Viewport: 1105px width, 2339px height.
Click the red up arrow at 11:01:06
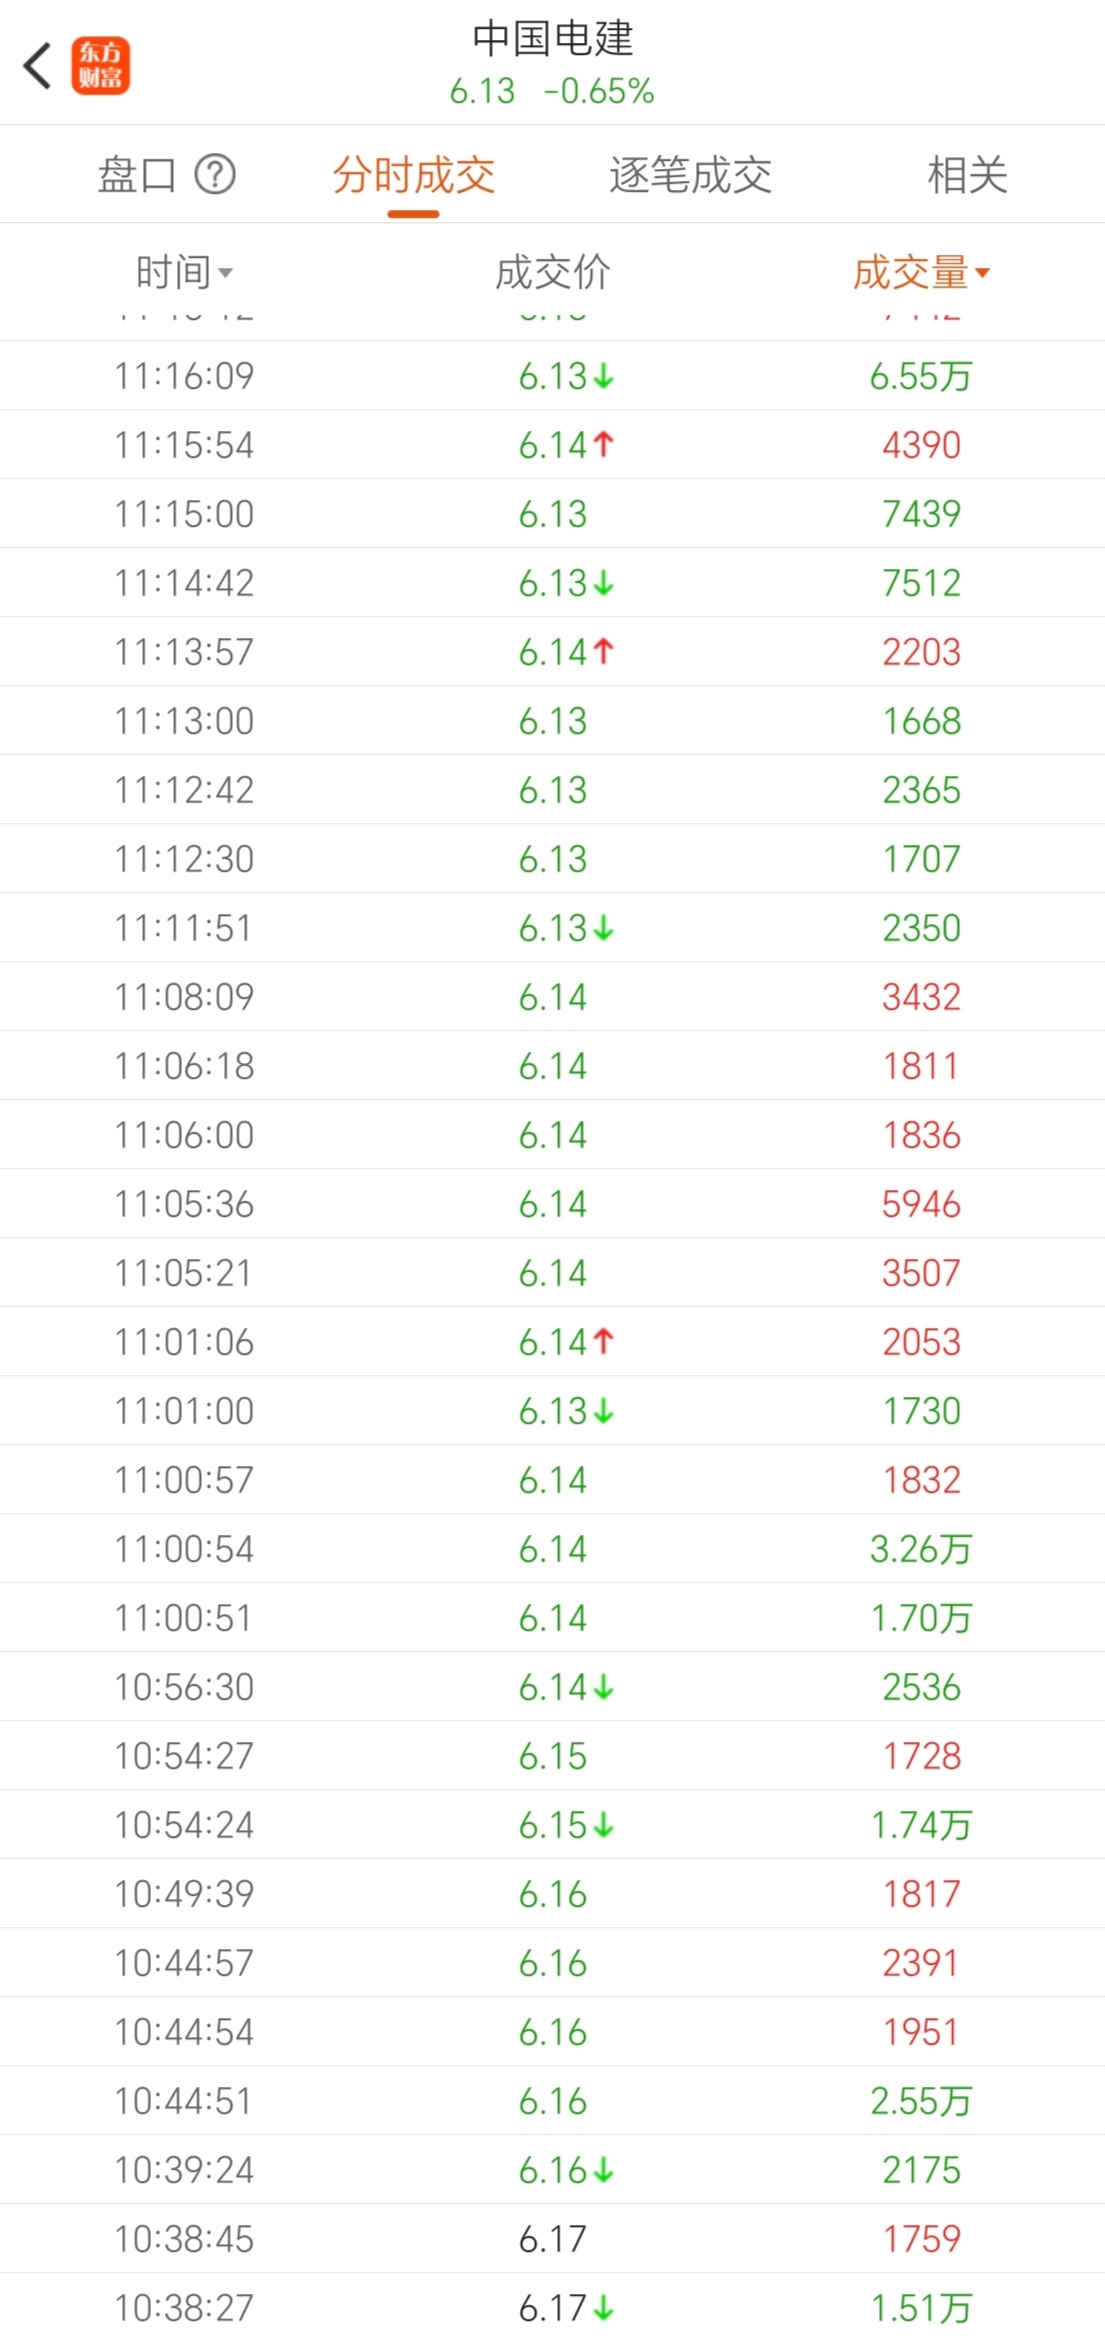603,1341
